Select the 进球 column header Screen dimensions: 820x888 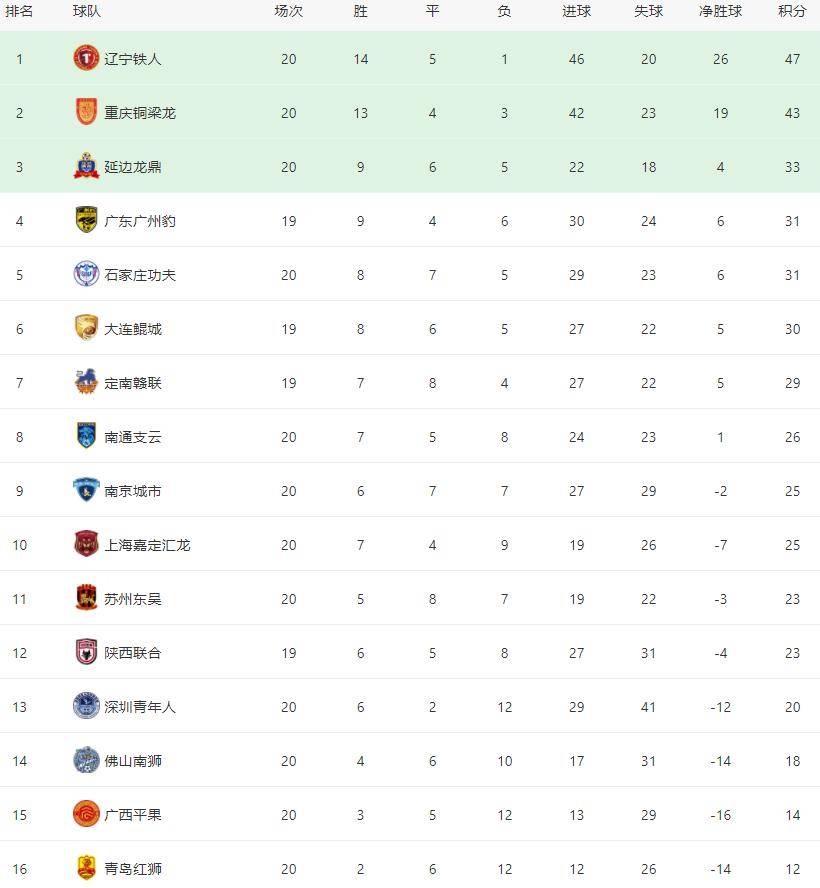tap(576, 11)
